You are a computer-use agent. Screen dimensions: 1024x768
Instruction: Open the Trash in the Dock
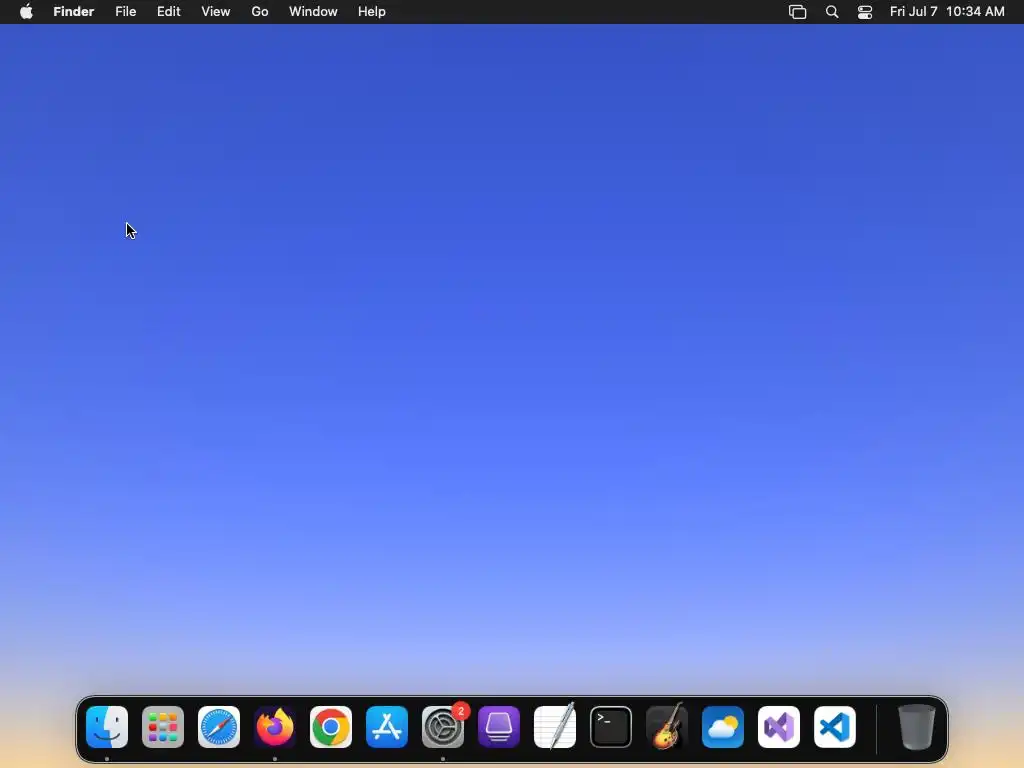pos(917,727)
